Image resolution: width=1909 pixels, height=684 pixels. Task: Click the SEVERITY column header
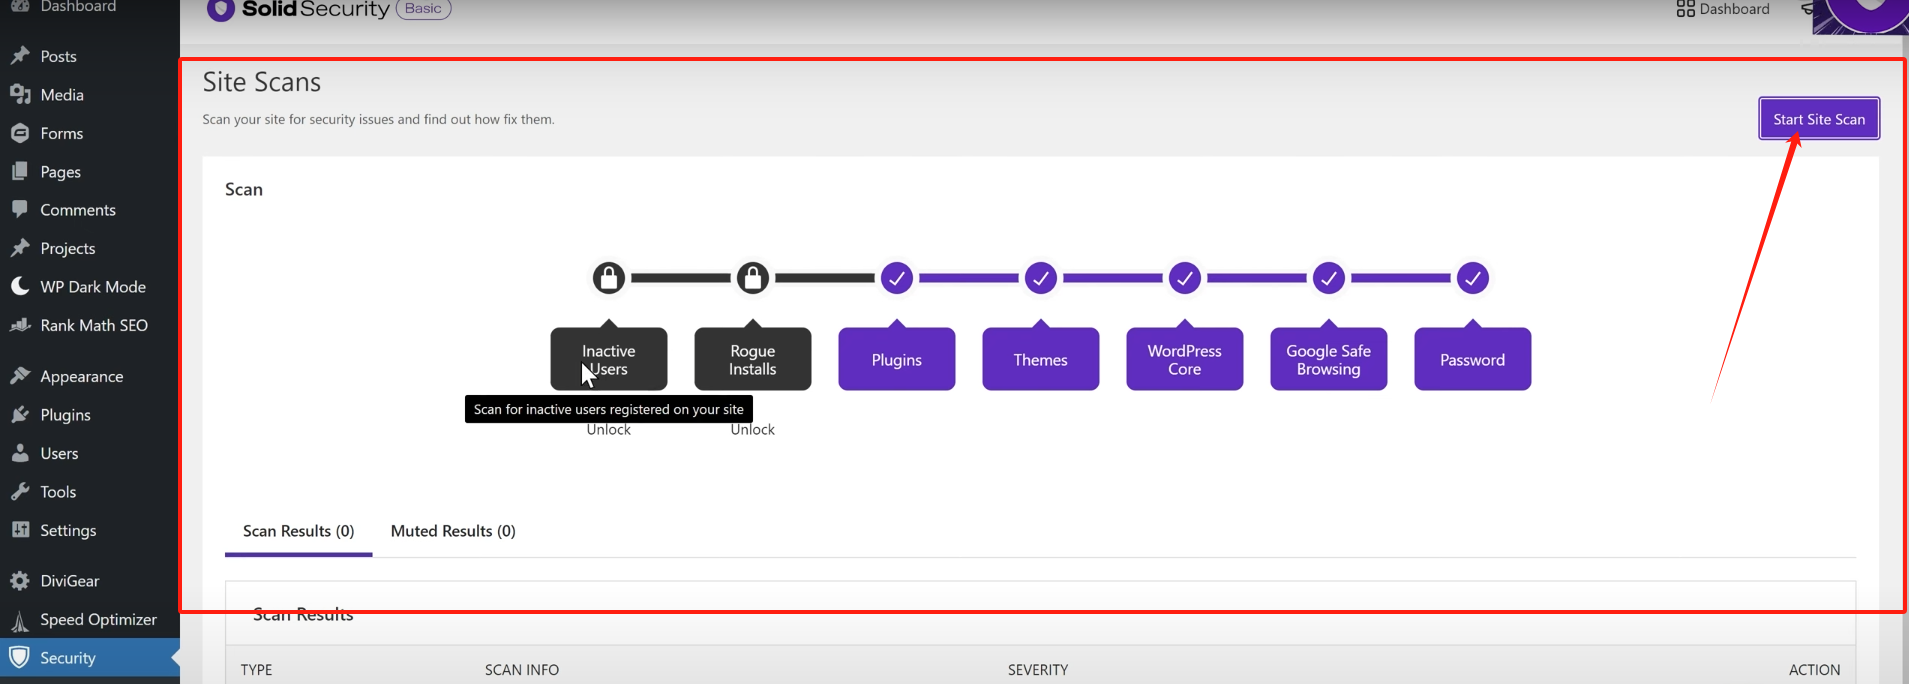click(x=1038, y=670)
